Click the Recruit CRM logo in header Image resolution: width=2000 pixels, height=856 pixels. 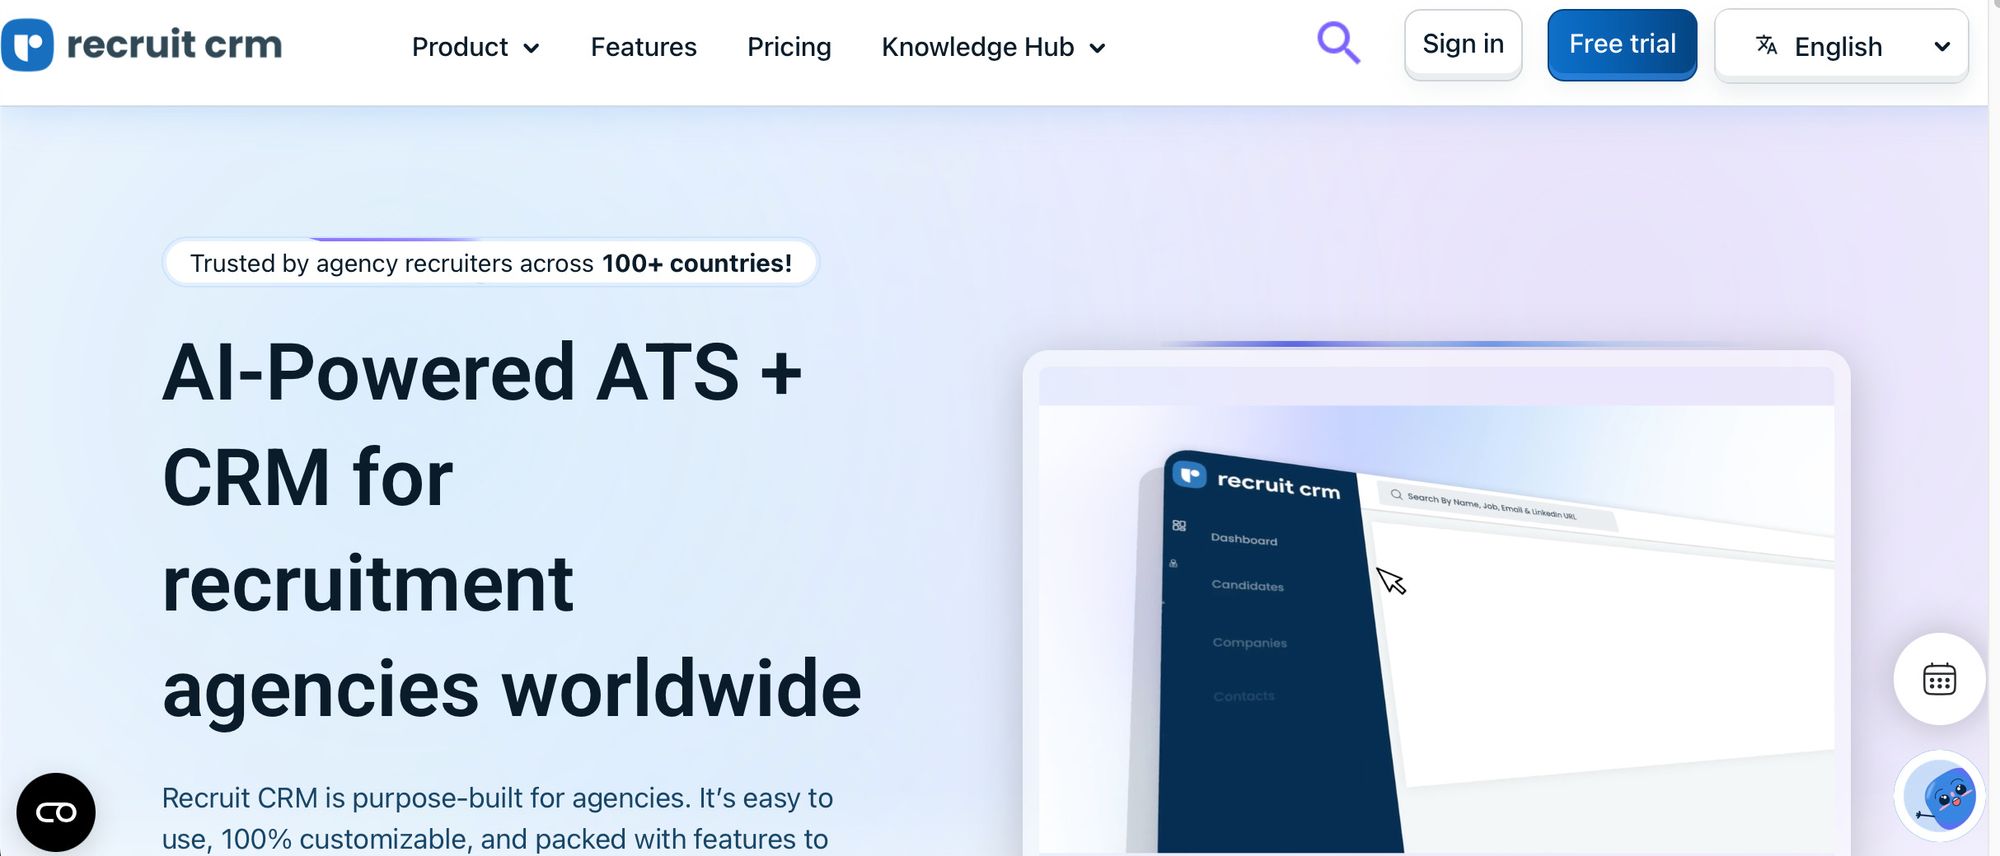click(x=142, y=45)
